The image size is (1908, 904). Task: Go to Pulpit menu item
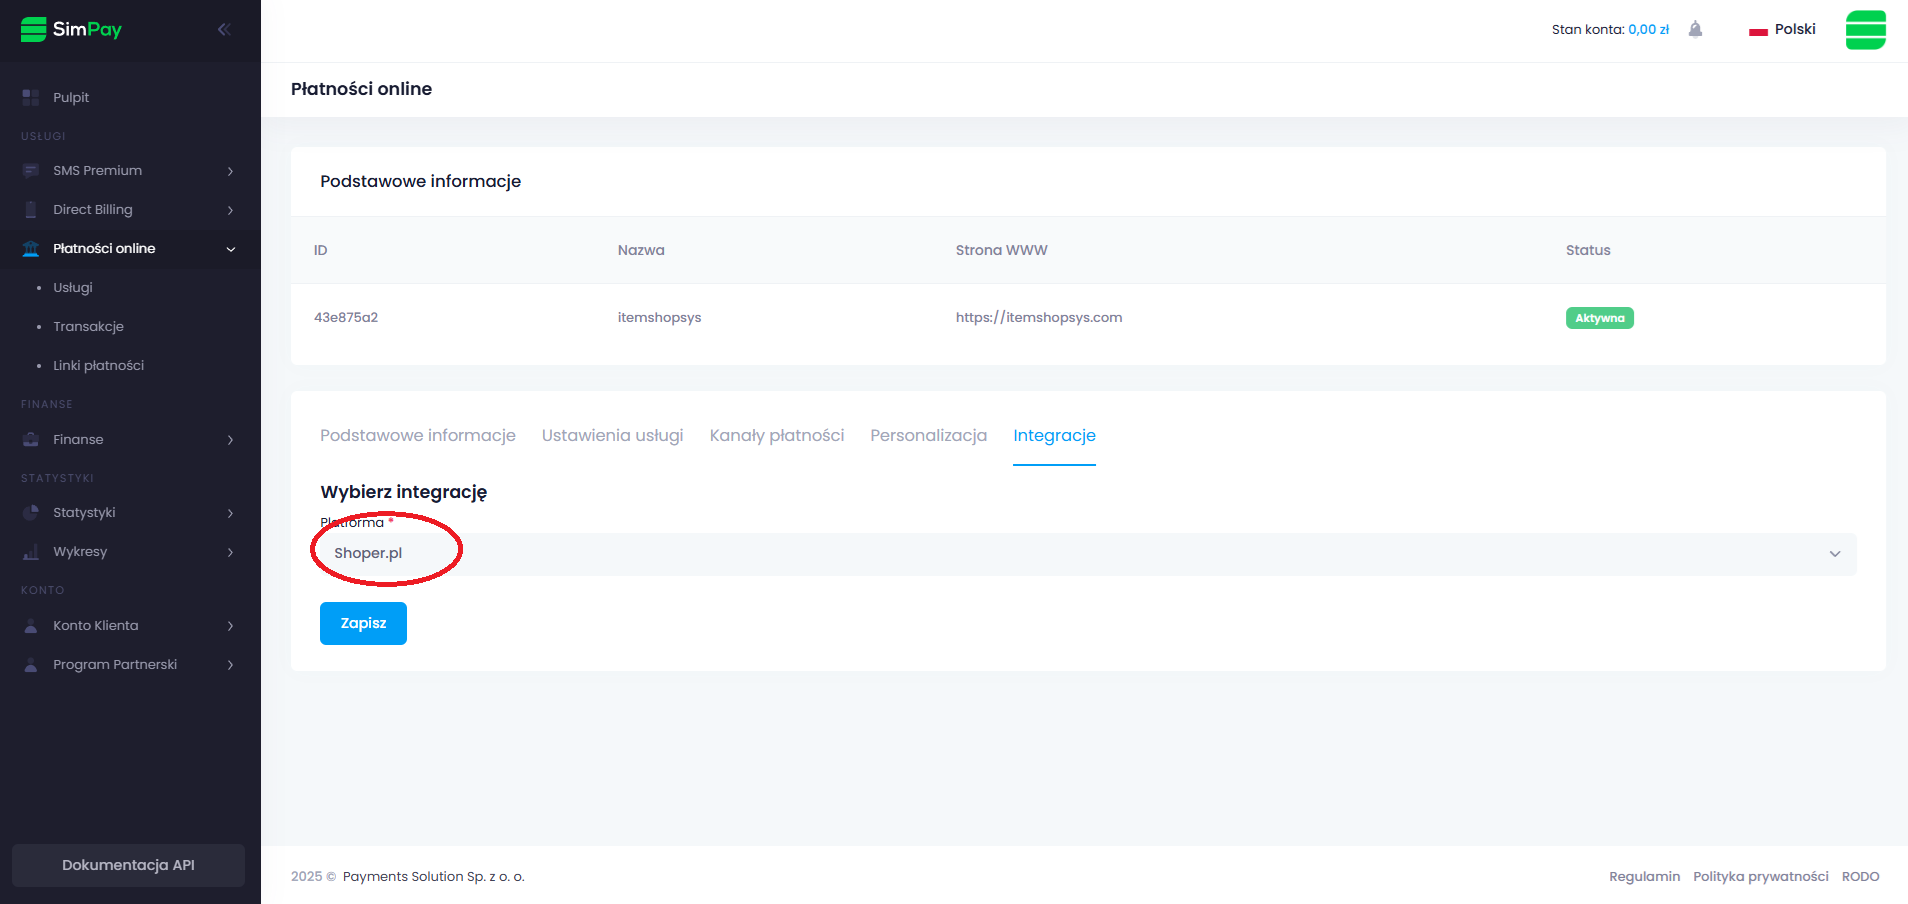(71, 97)
